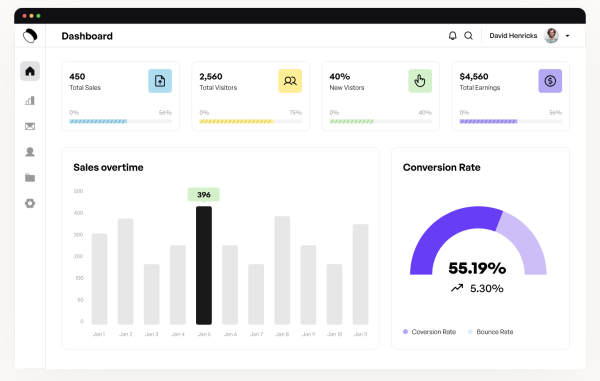Open the settings gear sidebar icon
Image resolution: width=600 pixels, height=381 pixels.
click(30, 203)
